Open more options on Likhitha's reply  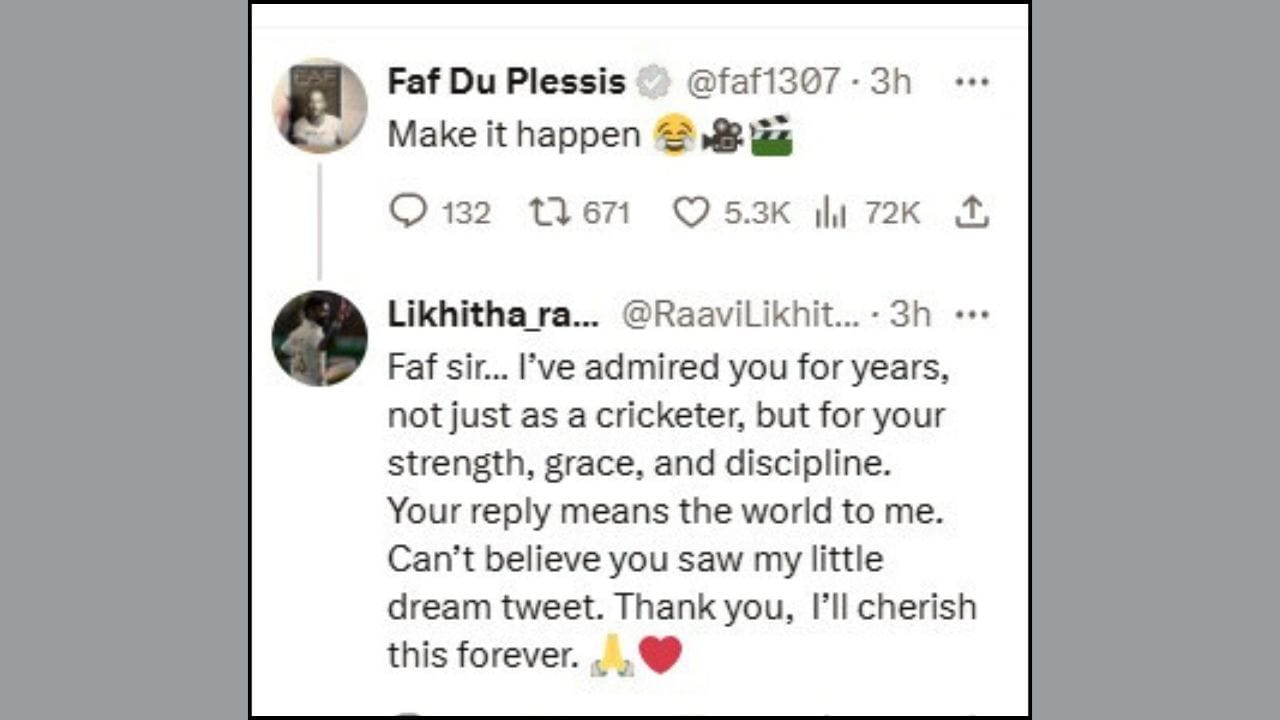(972, 315)
